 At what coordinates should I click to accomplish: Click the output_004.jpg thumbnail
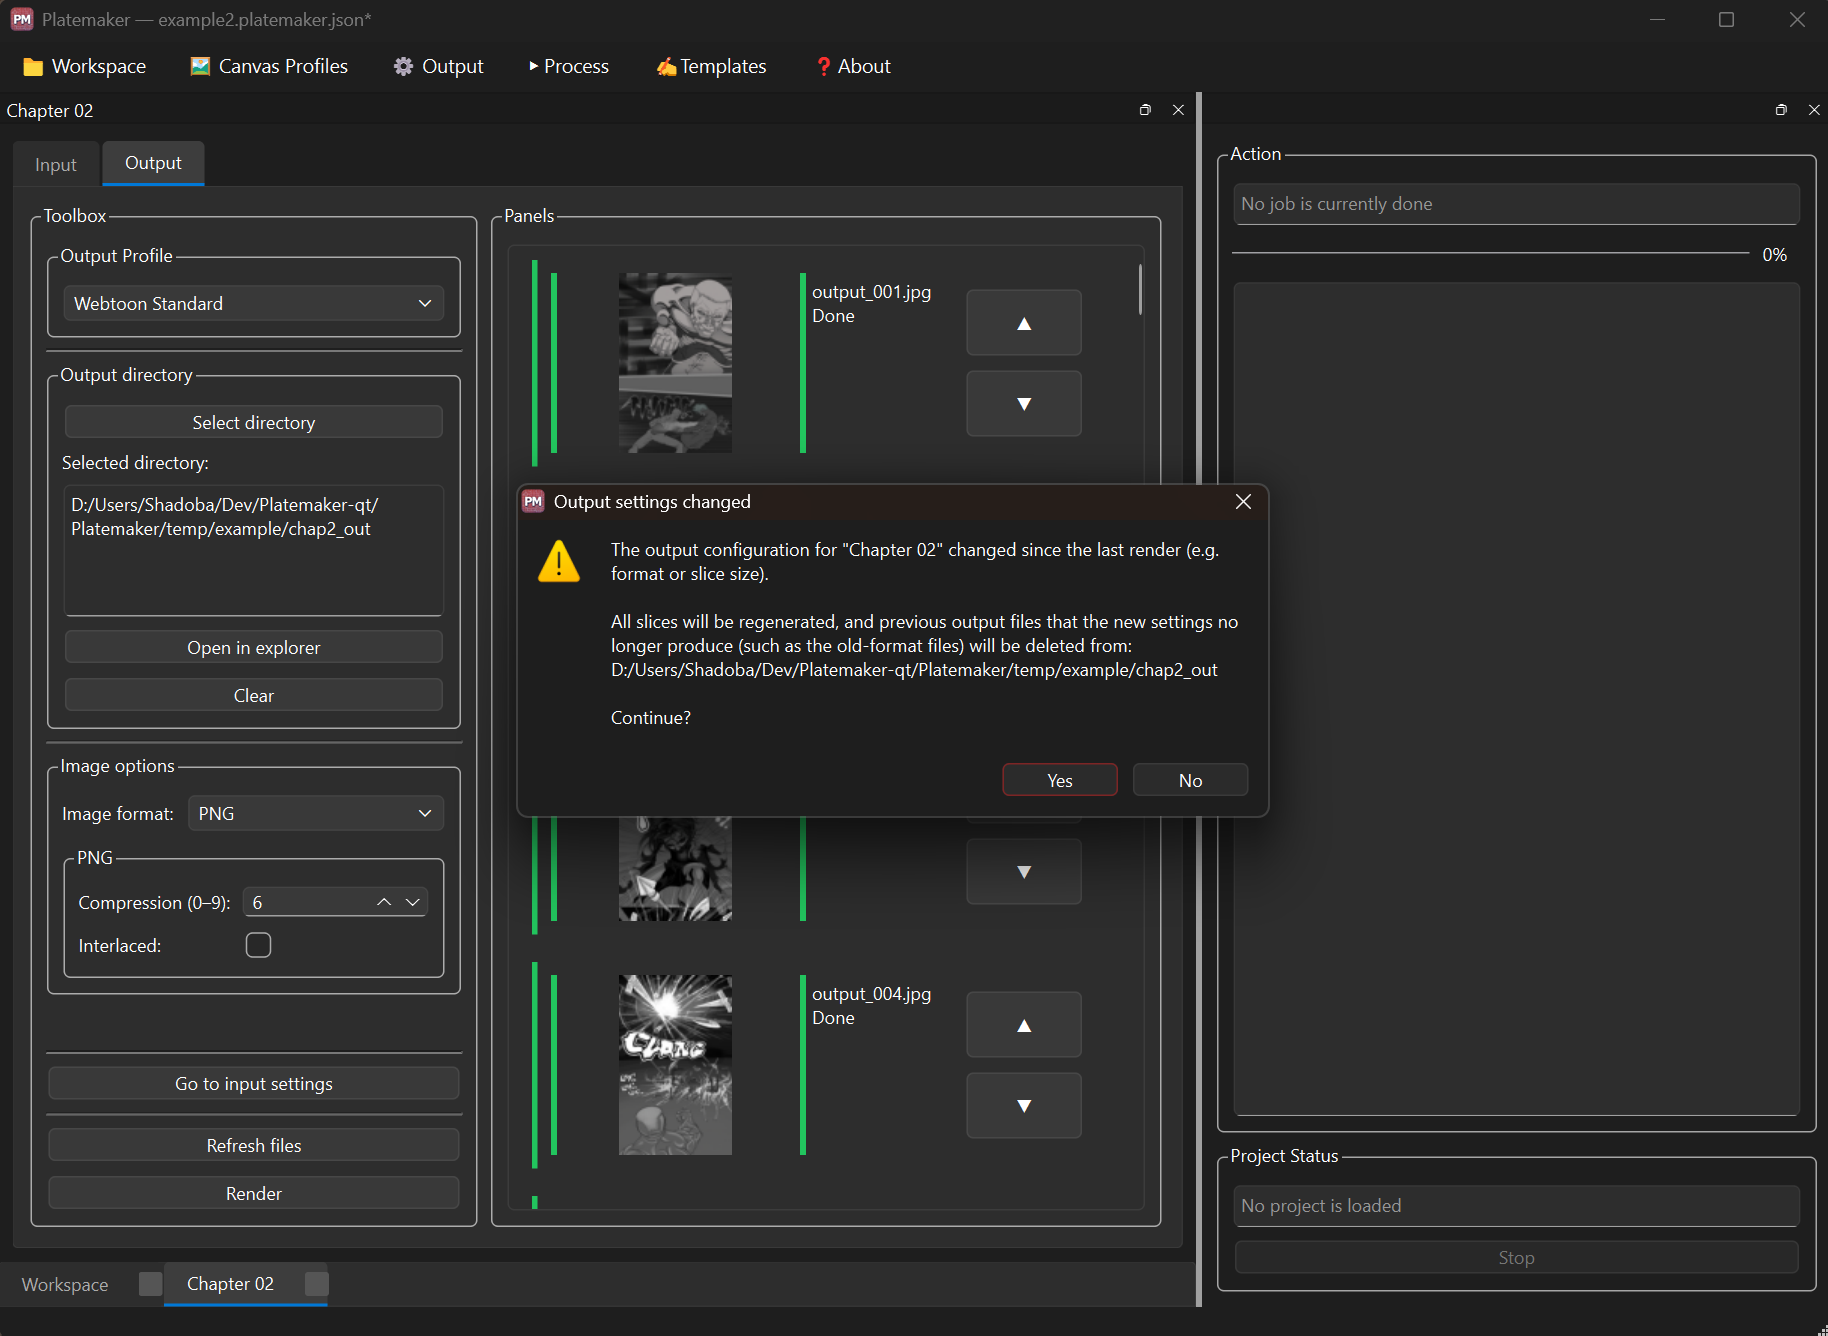coord(675,1065)
